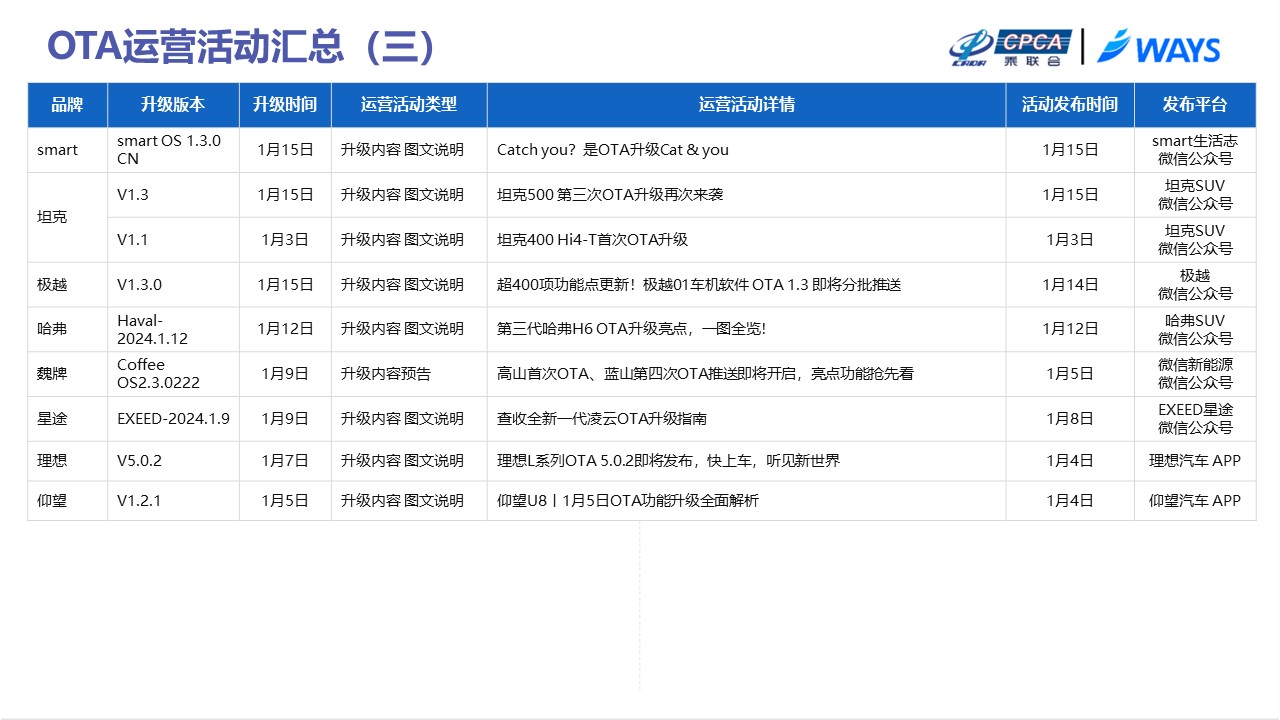This screenshot has width=1280, height=720.
Task: Select the 仰望 brand cell
Action: (67, 501)
